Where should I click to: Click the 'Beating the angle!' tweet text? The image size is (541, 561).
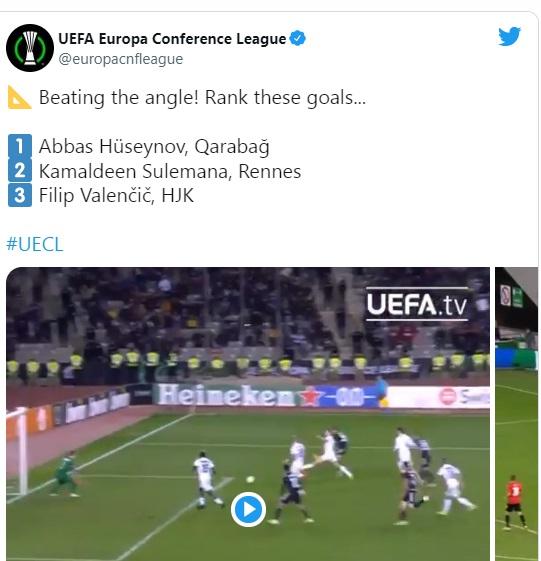[x=203, y=98]
